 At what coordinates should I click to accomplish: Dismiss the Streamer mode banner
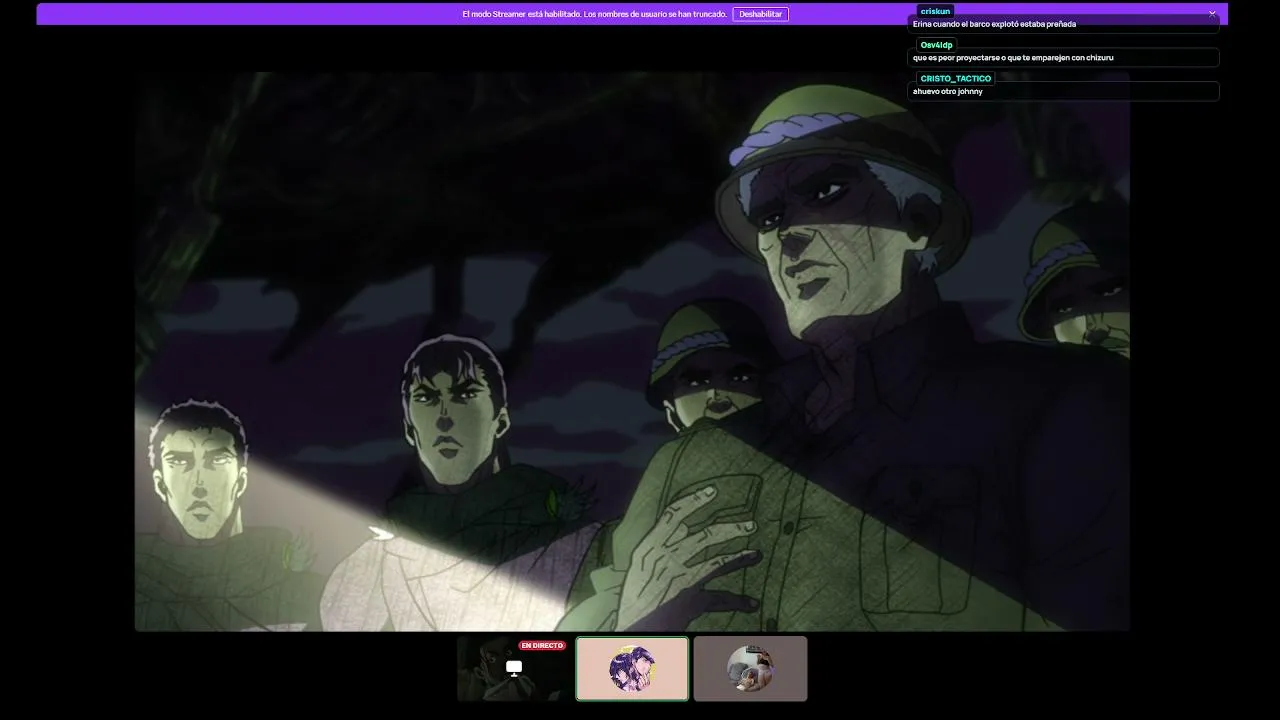coord(1212,14)
